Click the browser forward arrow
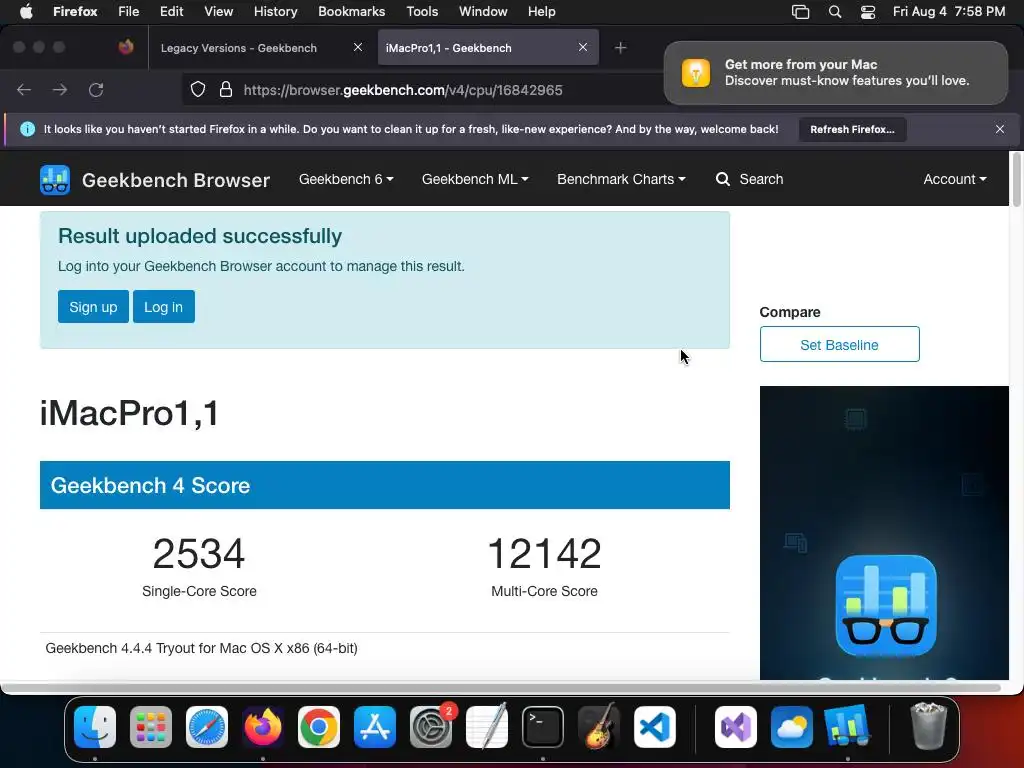This screenshot has width=1024, height=768. click(x=60, y=89)
